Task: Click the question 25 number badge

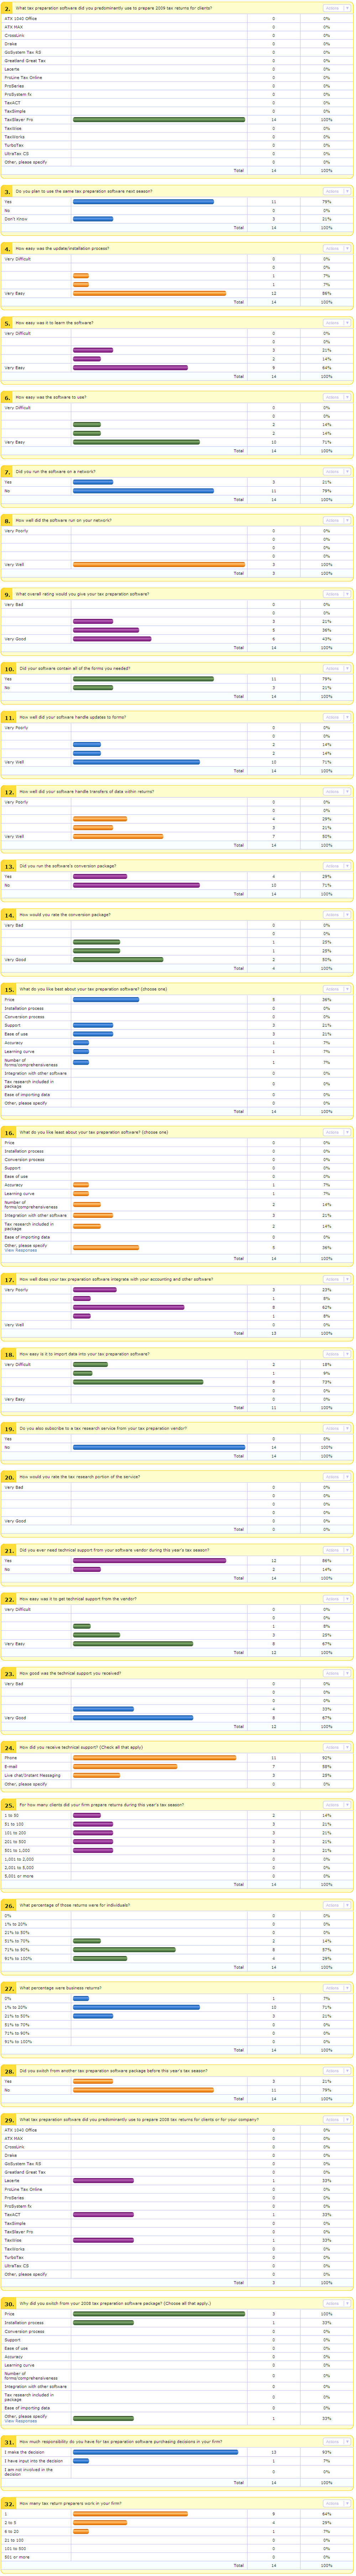Action: (x=9, y=1805)
